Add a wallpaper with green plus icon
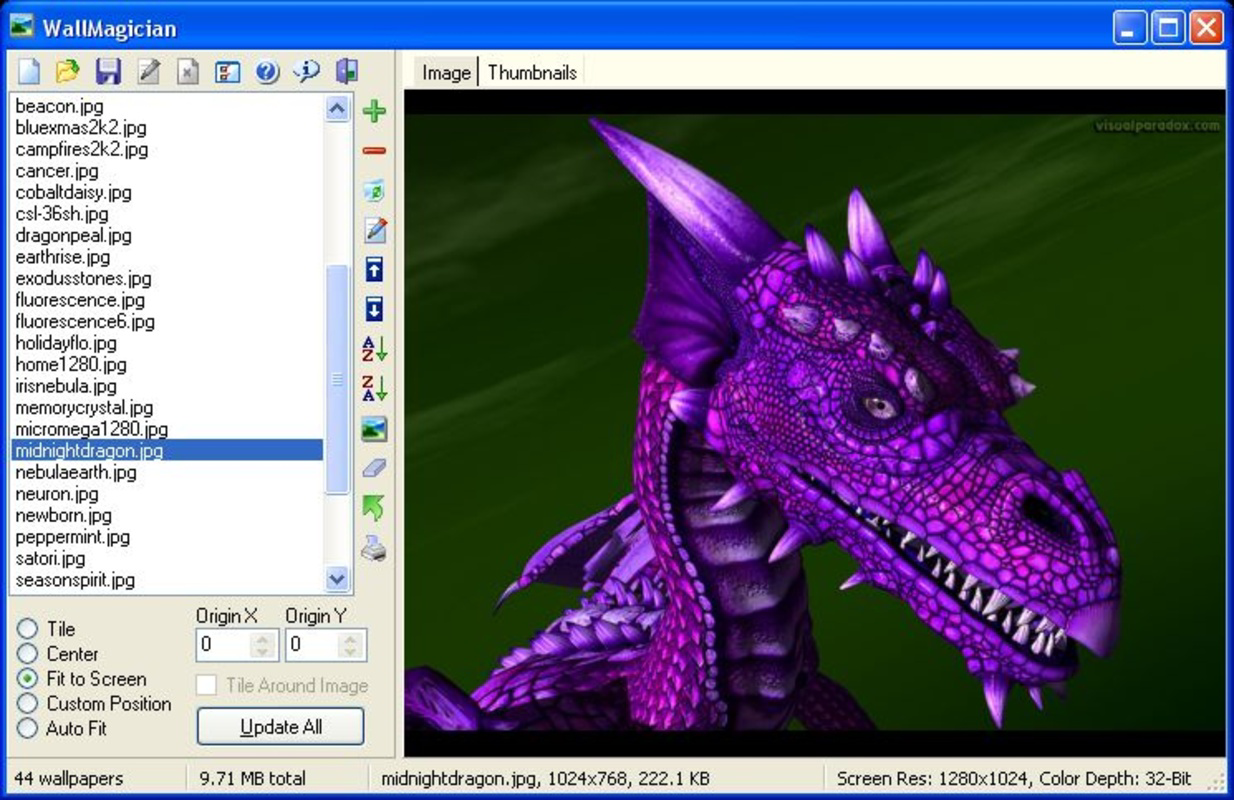The height and width of the screenshot is (800, 1234). (x=374, y=111)
